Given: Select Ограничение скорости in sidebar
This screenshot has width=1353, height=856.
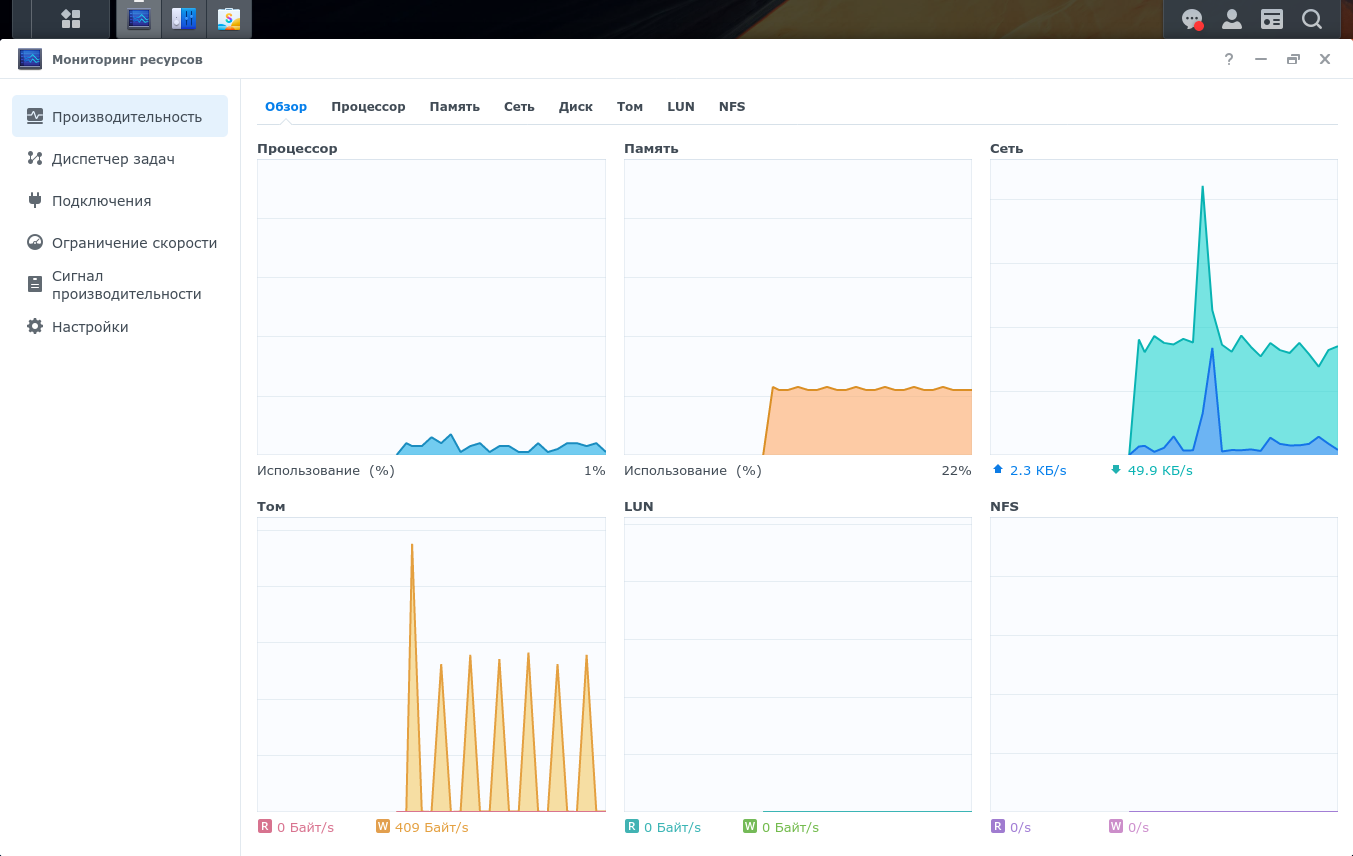Looking at the screenshot, I should coord(120,242).
